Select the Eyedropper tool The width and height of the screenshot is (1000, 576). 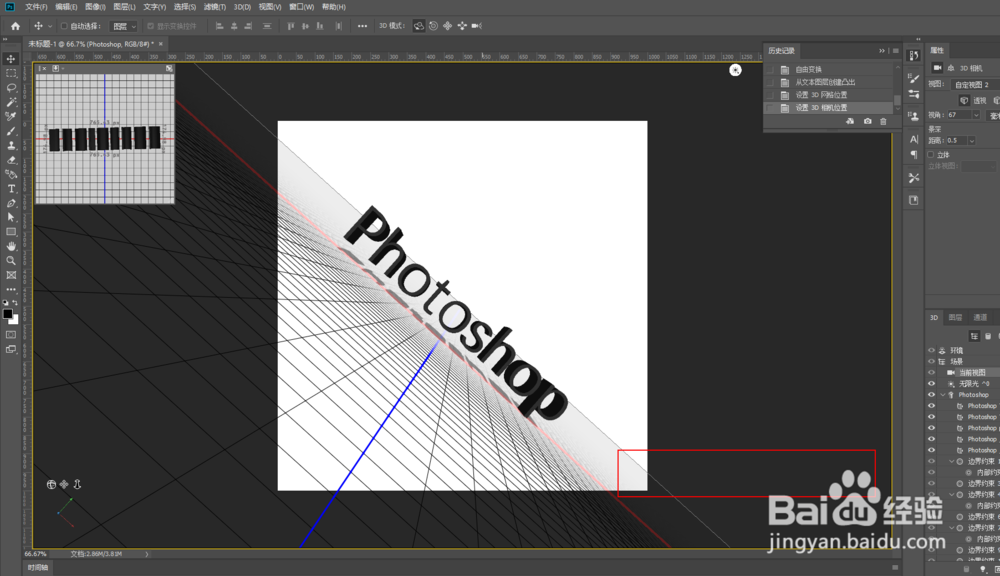[11, 116]
